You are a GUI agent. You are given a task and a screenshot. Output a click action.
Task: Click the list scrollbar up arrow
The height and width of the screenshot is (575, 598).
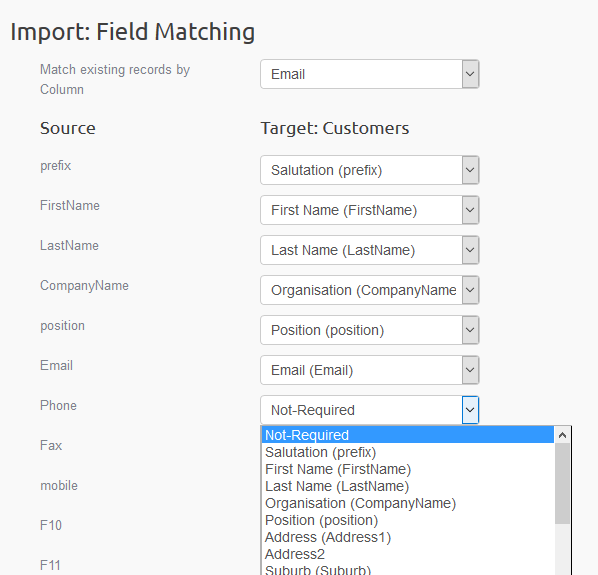[562, 435]
